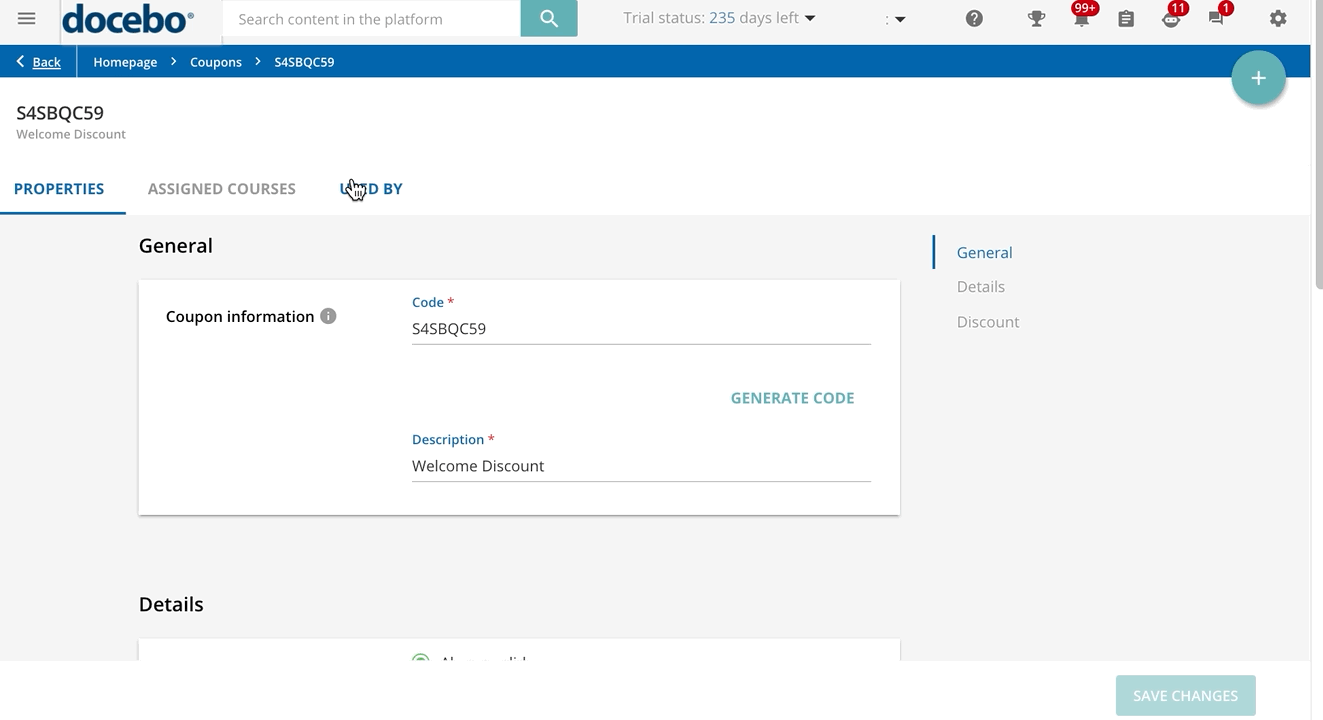Switch to the Assigned Courses tab

click(x=221, y=189)
